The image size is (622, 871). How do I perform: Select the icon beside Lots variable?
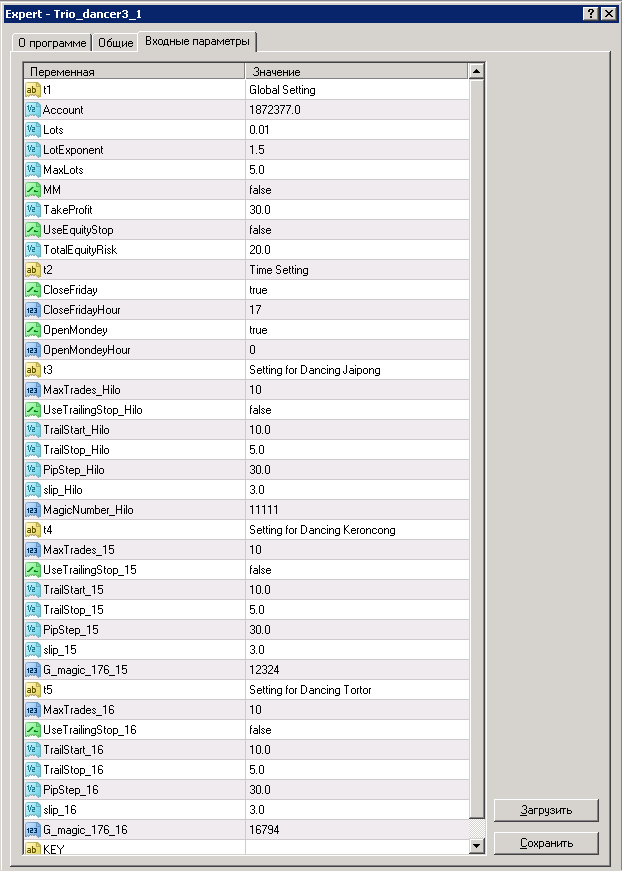click(x=33, y=130)
